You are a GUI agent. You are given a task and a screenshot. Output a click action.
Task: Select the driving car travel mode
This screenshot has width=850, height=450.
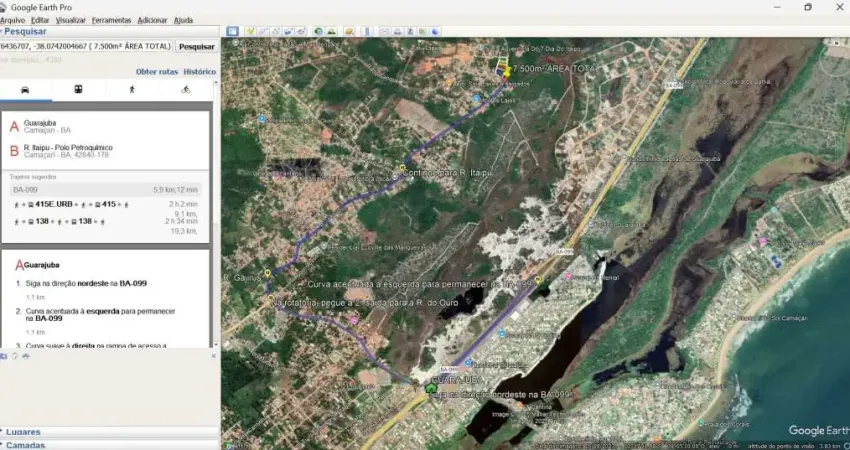(x=26, y=89)
